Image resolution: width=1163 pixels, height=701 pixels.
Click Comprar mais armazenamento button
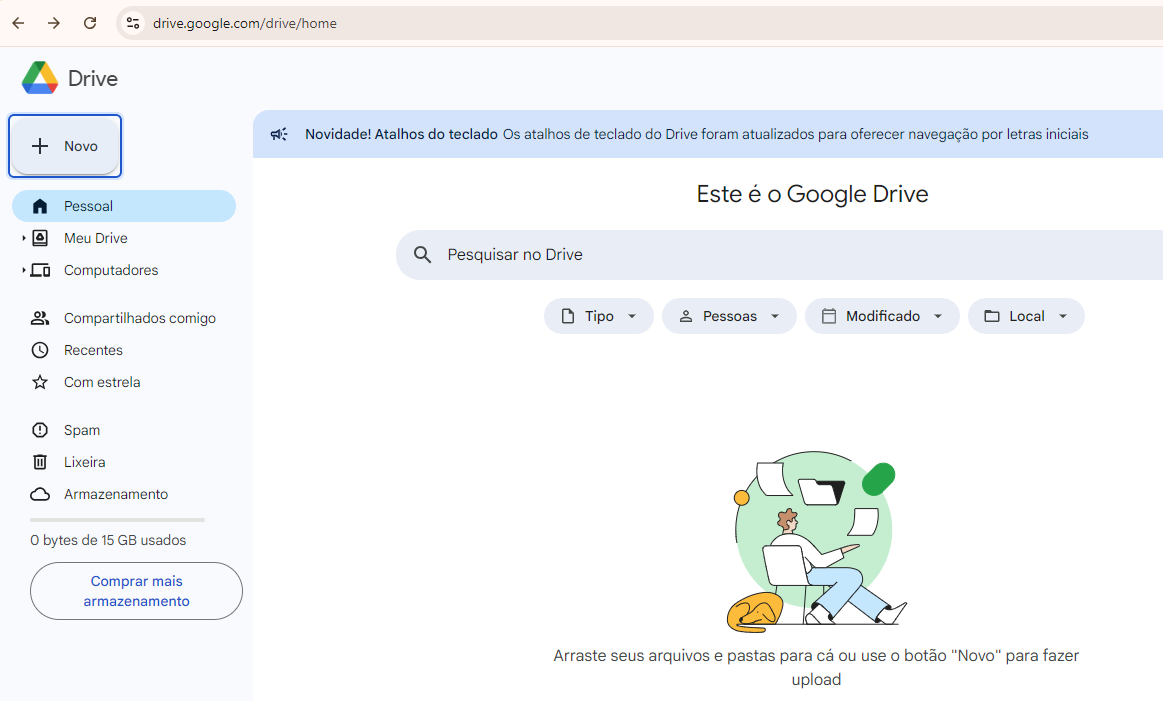pos(136,591)
